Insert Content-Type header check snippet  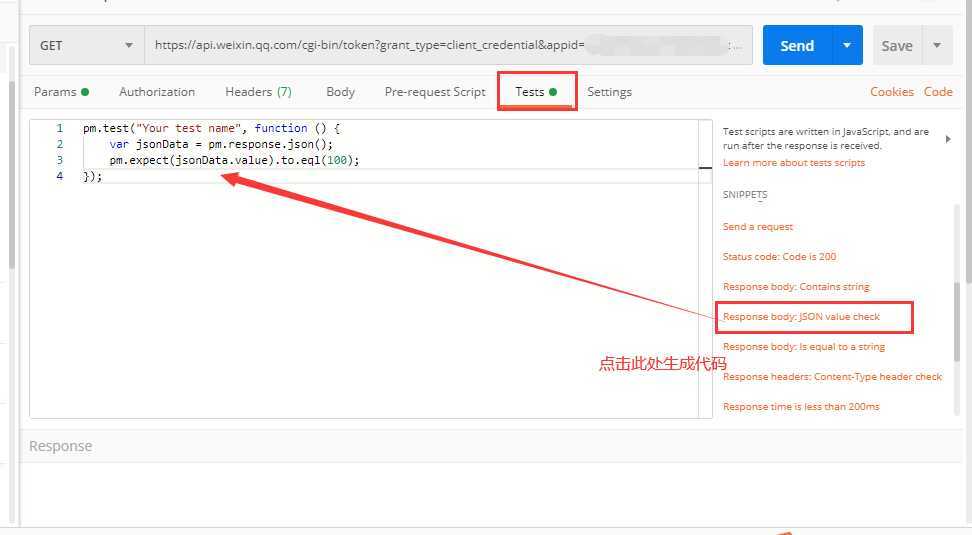point(832,376)
